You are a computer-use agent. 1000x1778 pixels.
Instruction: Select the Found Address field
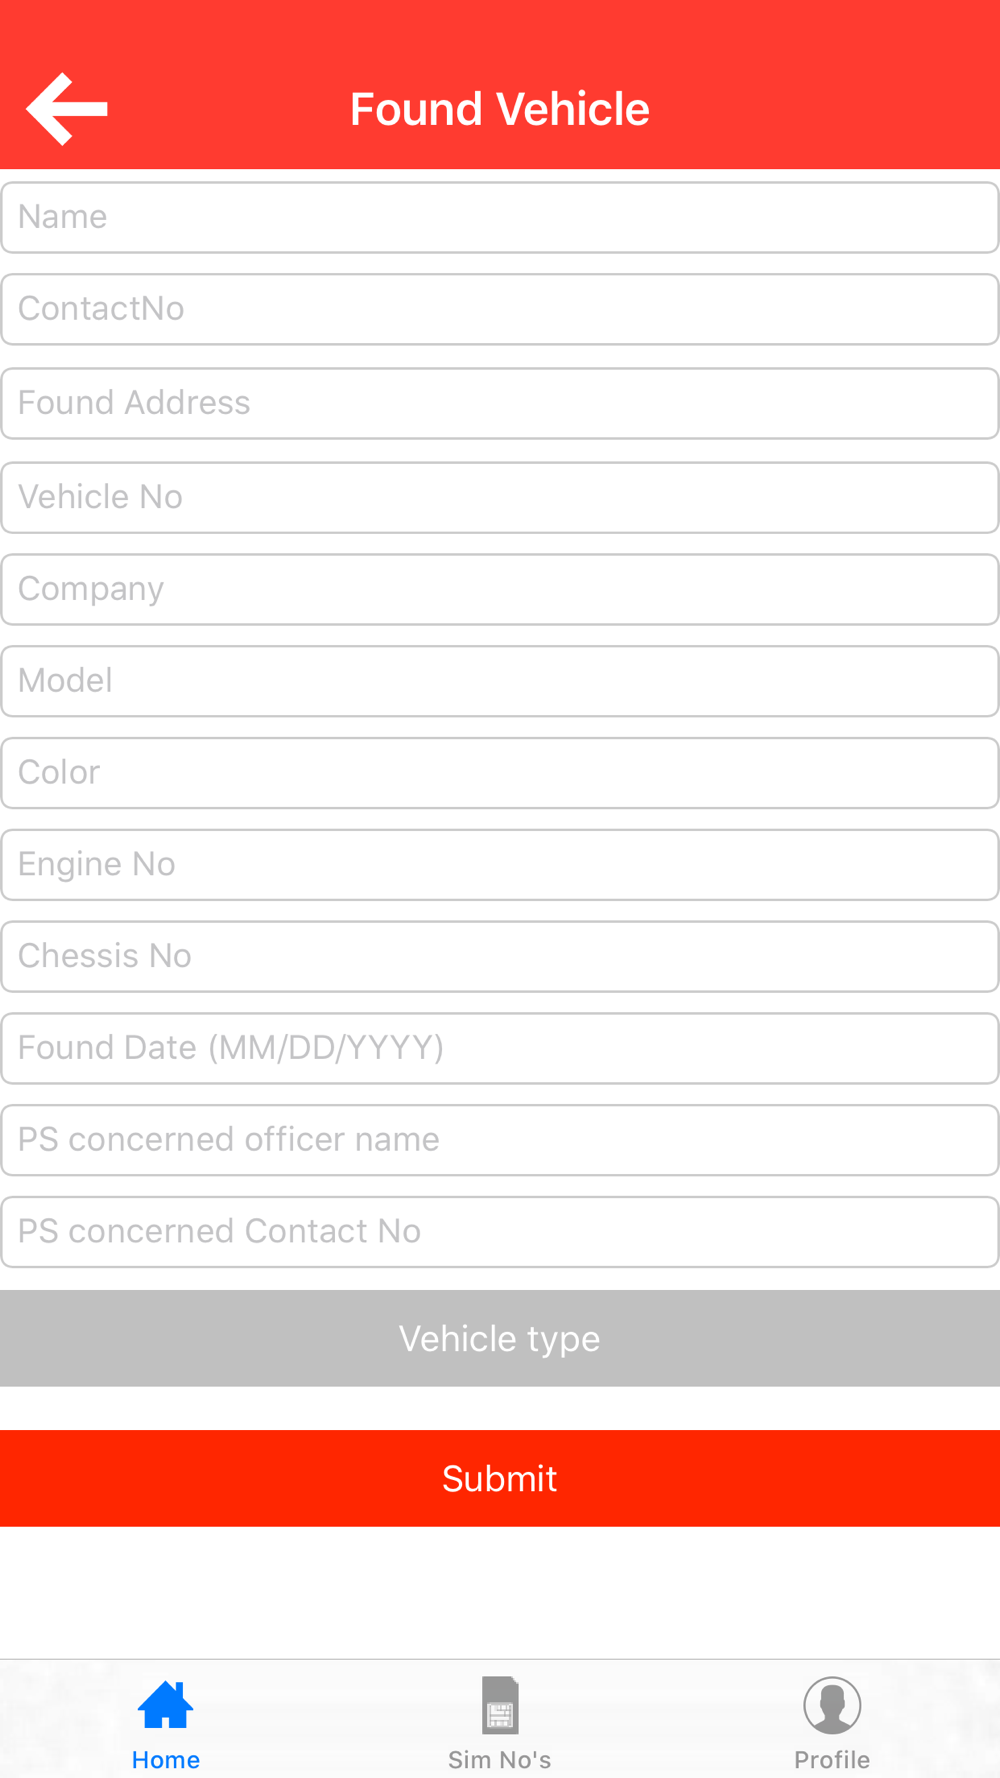pos(500,403)
